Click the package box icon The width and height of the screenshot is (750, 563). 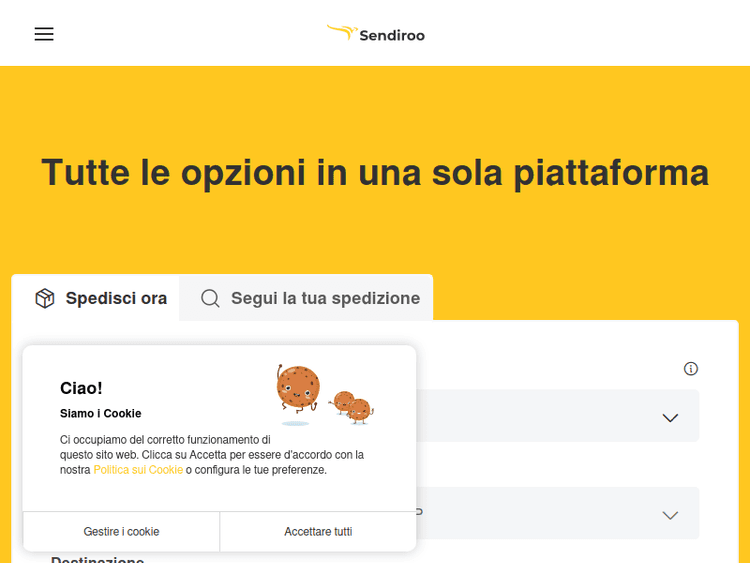(45, 298)
